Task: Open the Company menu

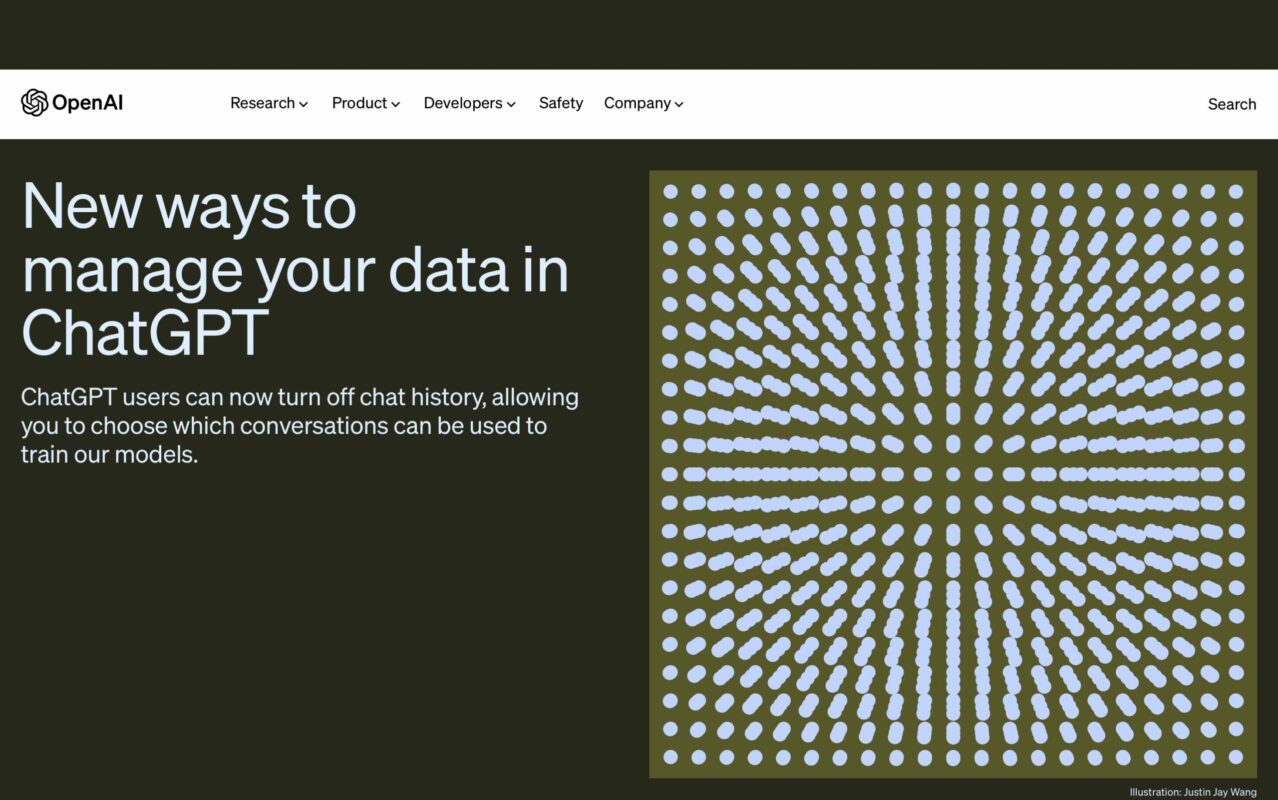Action: coord(644,103)
